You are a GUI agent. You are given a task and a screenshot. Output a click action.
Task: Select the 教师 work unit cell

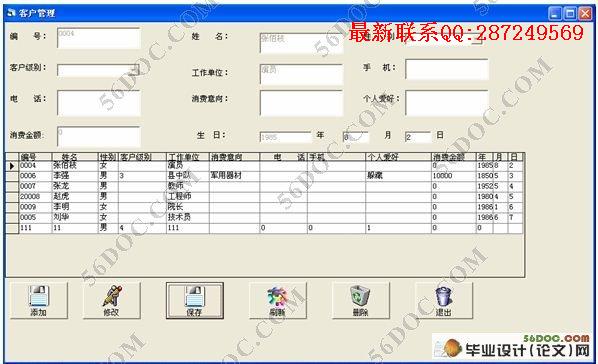point(188,186)
